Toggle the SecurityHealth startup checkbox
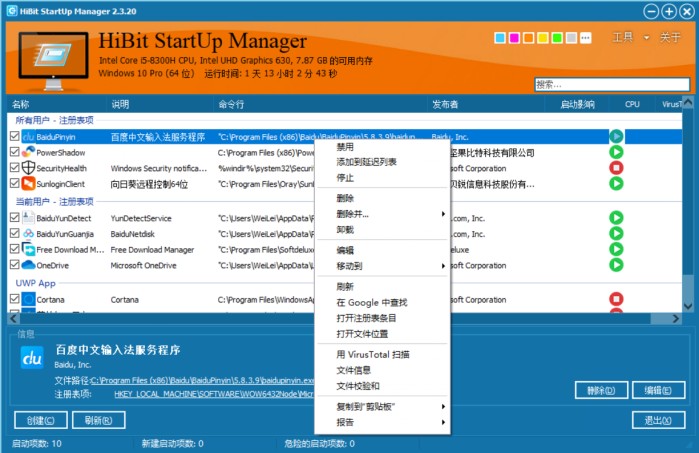Image resolution: width=699 pixels, height=453 pixels. coord(14,169)
